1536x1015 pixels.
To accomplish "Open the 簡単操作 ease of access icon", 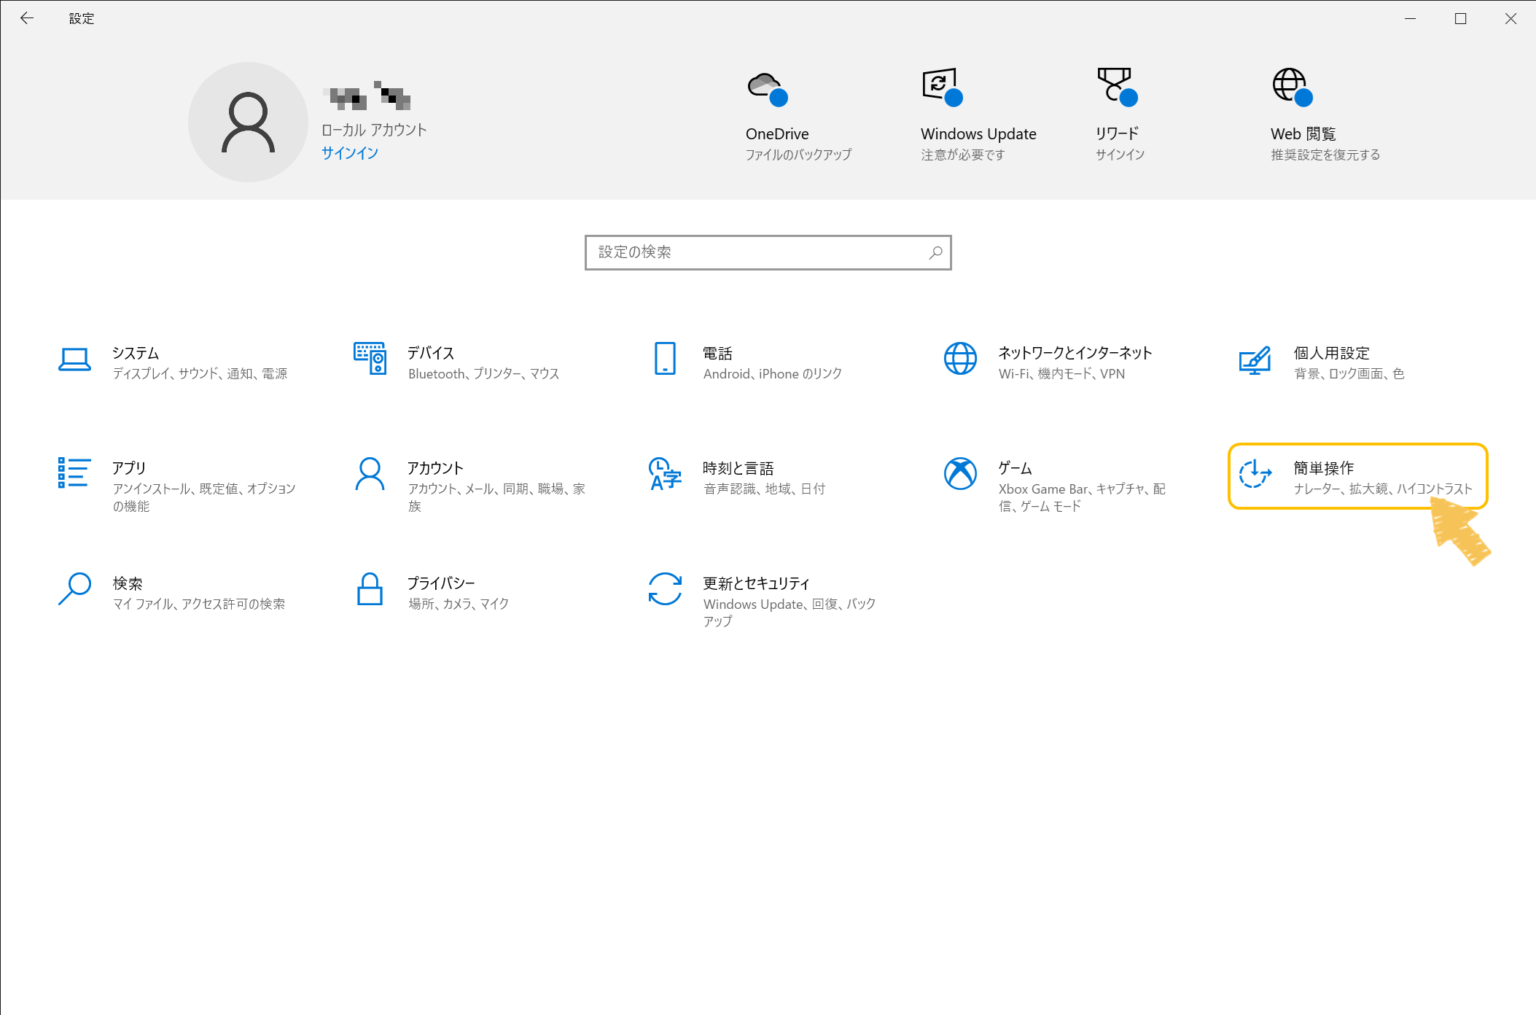I will 1255,474.
